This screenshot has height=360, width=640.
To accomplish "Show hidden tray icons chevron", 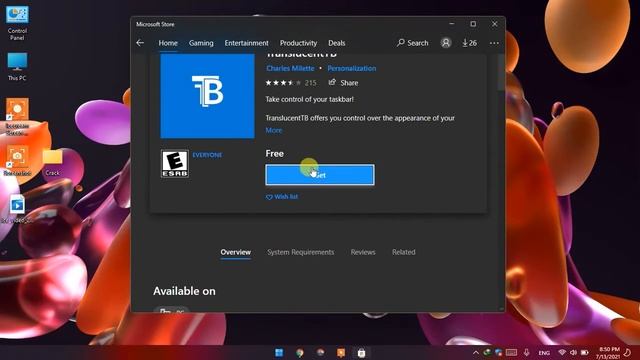I will (x=476, y=353).
